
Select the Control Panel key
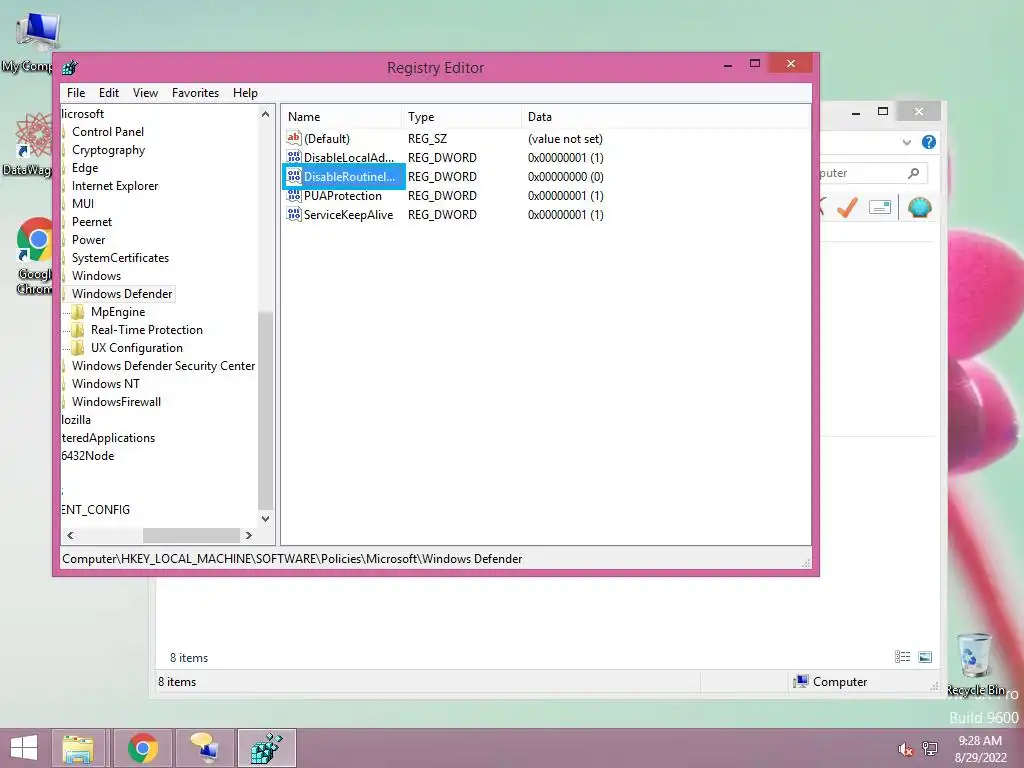108,131
